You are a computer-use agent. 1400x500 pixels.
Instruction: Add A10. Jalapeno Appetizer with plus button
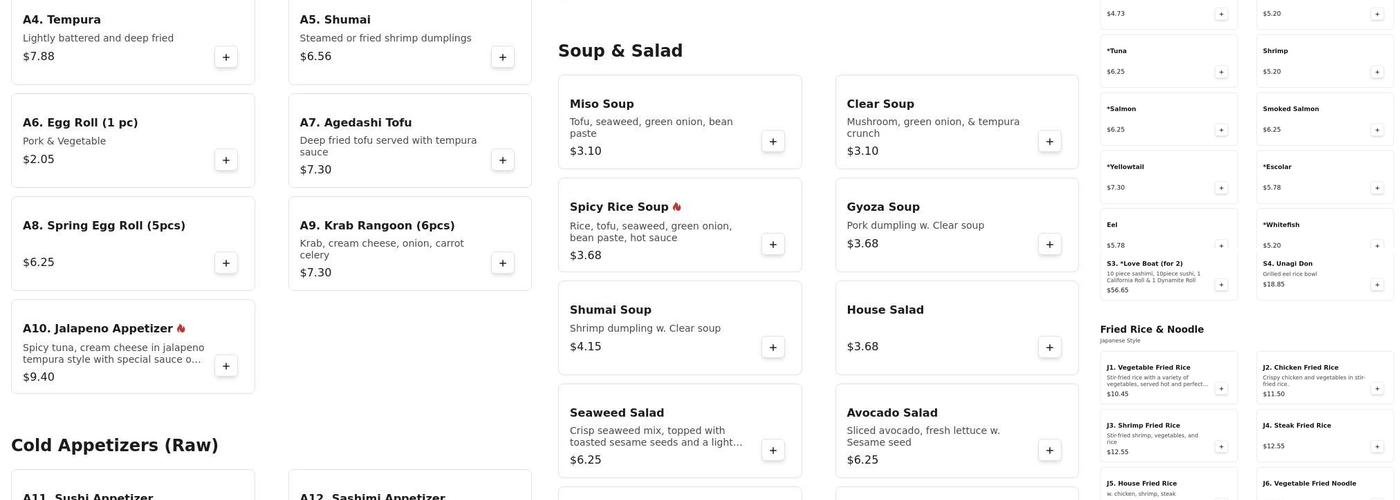tap(226, 366)
